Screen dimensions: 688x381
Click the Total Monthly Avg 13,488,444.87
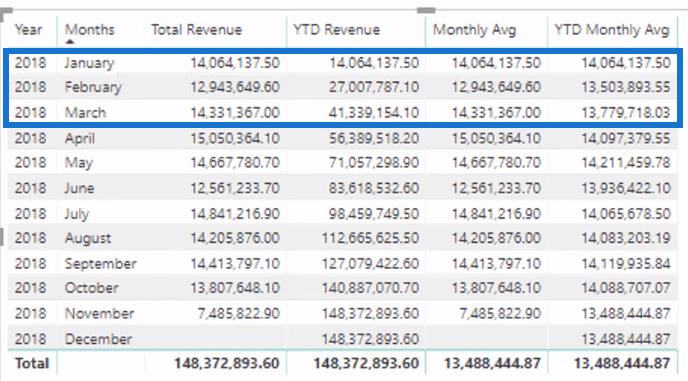pos(492,363)
